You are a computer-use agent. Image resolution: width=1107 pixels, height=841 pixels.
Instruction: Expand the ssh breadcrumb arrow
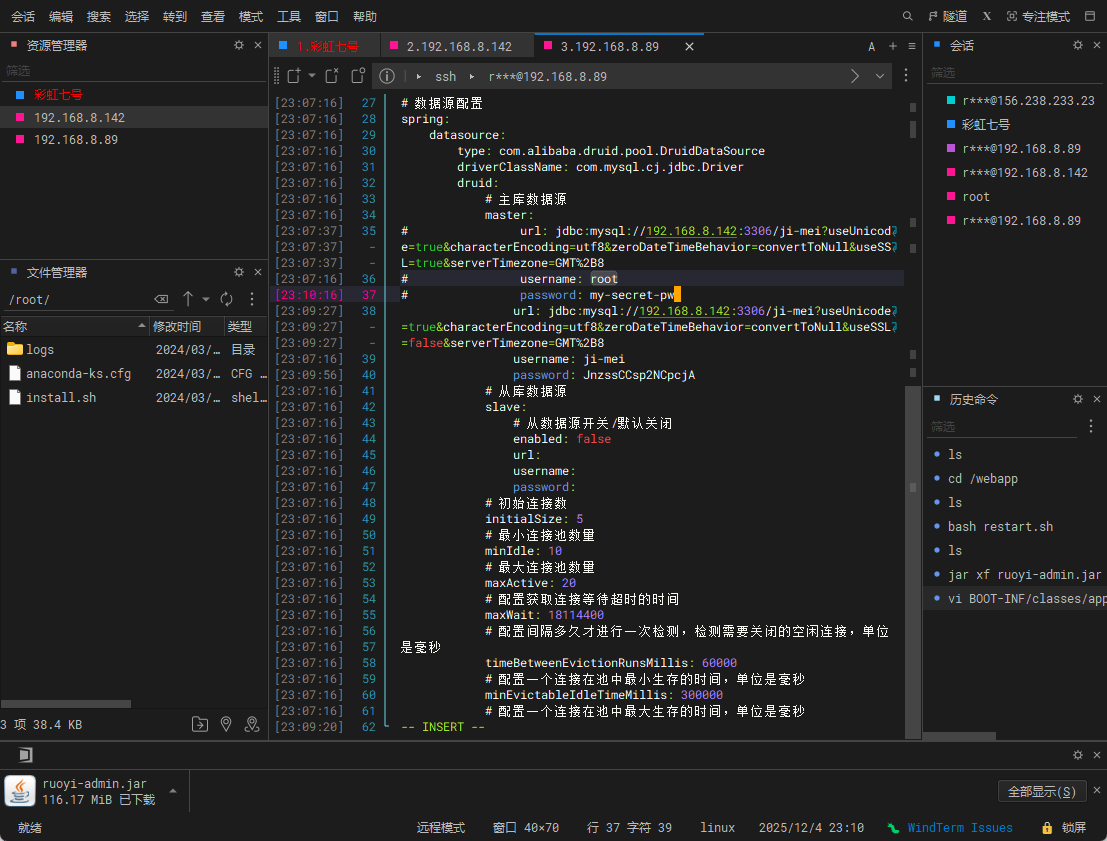419,76
